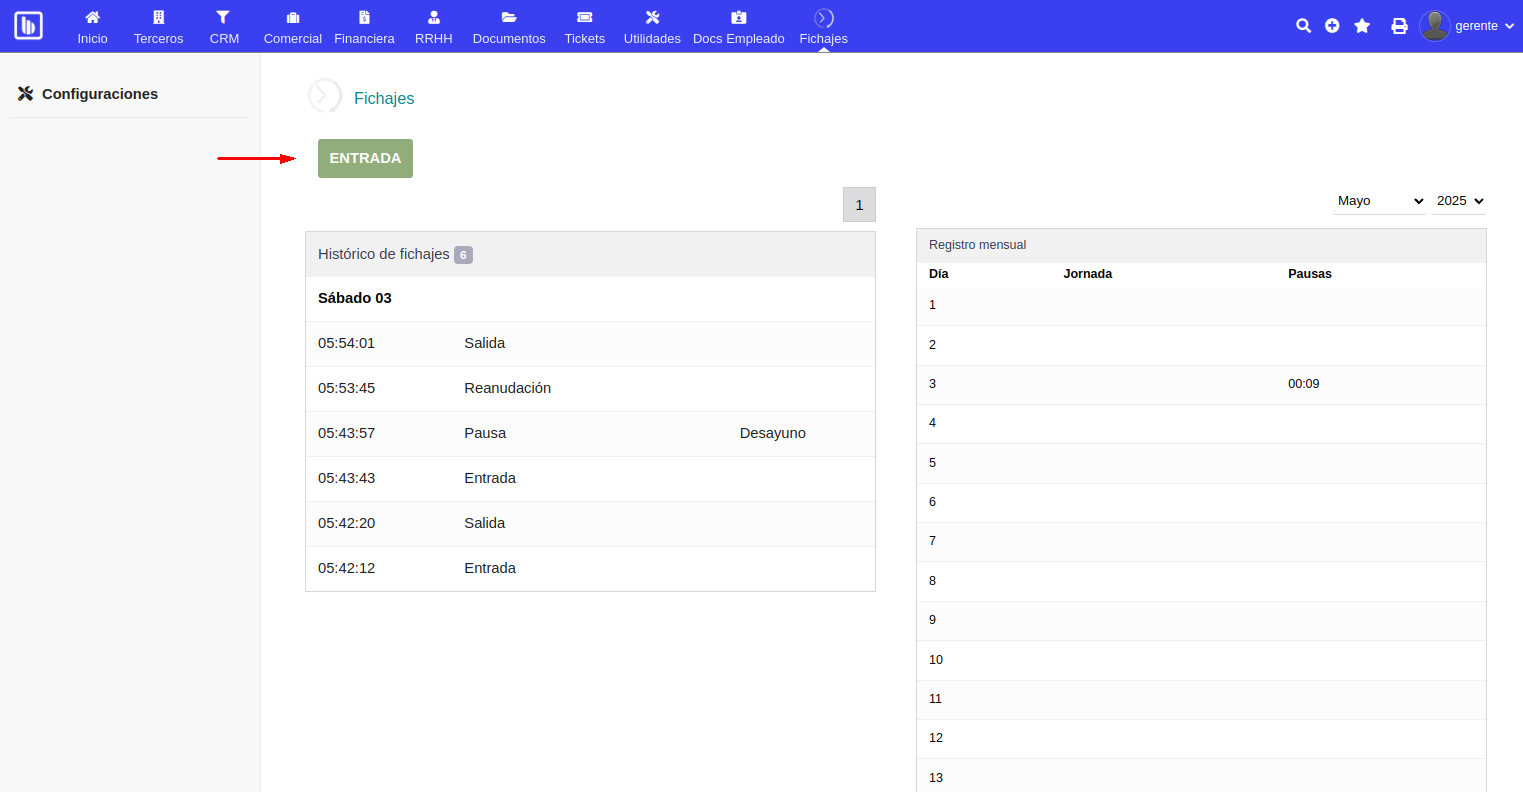
Task: Open the RRHH menu
Action: [433, 27]
